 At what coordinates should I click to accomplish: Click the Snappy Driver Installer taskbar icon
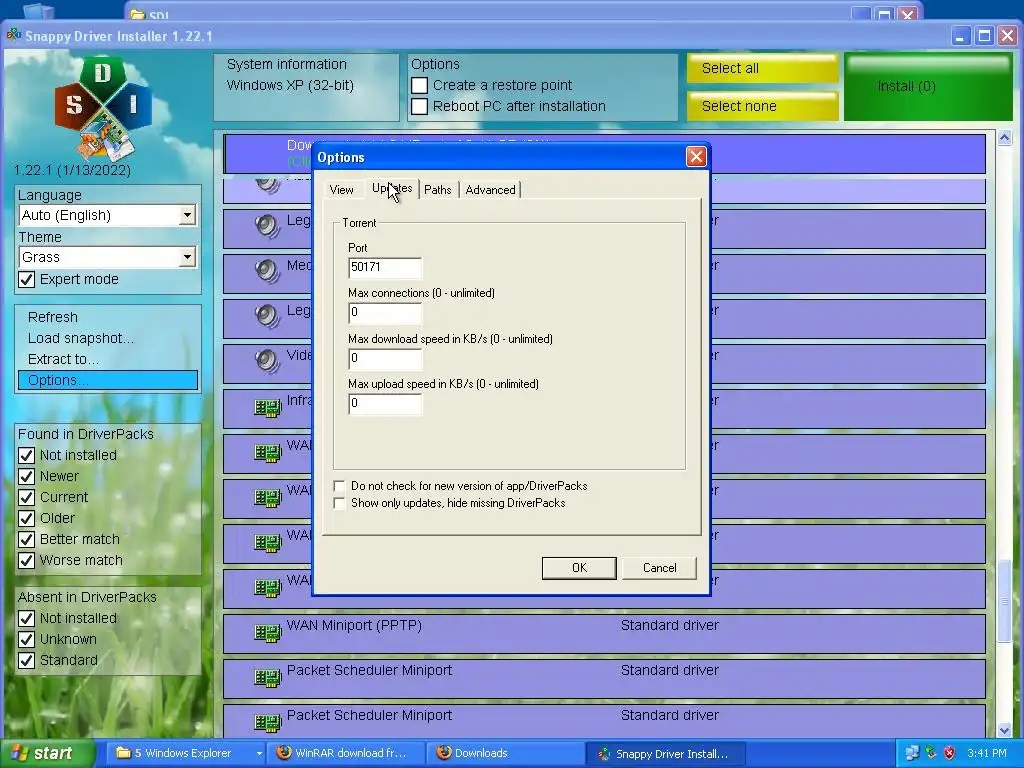tap(604, 753)
